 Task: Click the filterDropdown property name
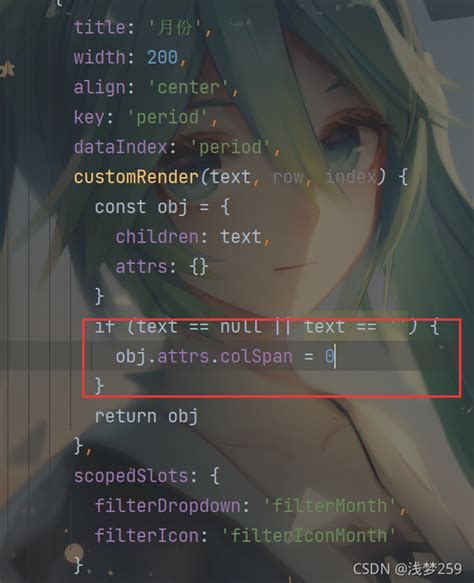167,506
